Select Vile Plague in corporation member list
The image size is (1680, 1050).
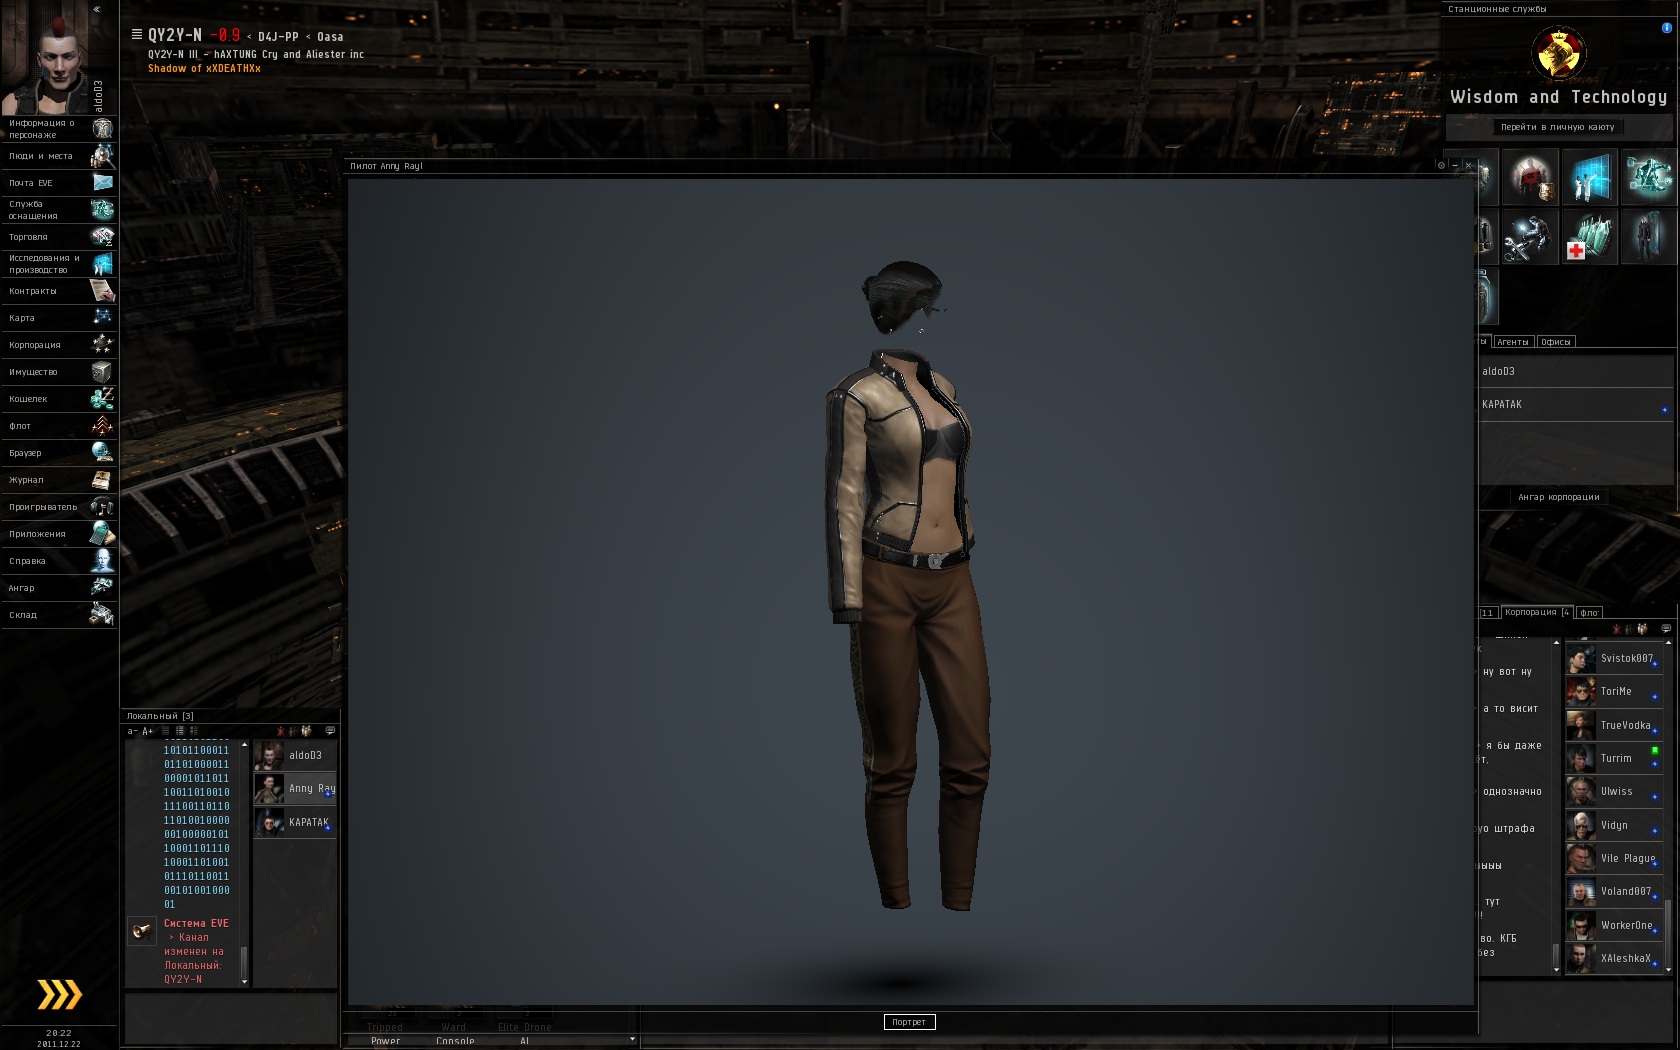coord(1613,858)
